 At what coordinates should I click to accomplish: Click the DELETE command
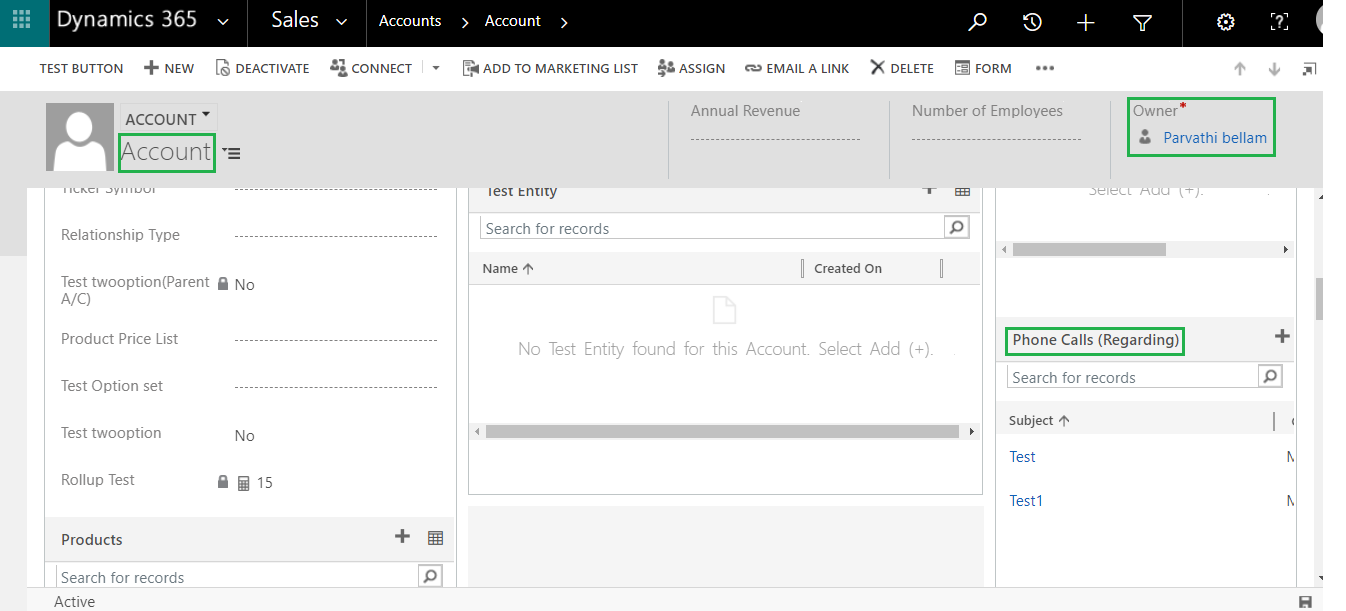[x=901, y=68]
